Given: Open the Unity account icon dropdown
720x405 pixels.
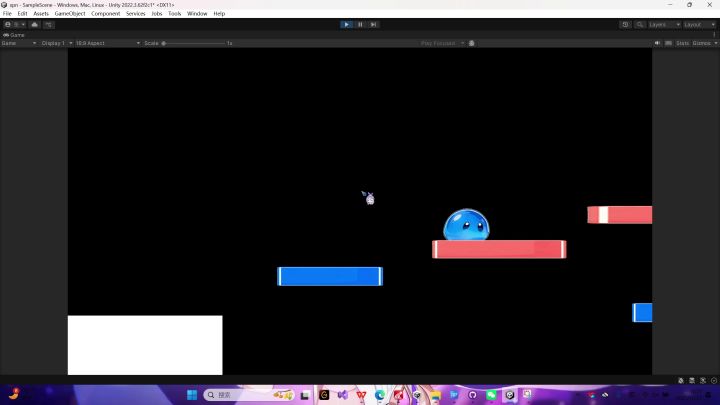Looking at the screenshot, I should pos(14,24).
